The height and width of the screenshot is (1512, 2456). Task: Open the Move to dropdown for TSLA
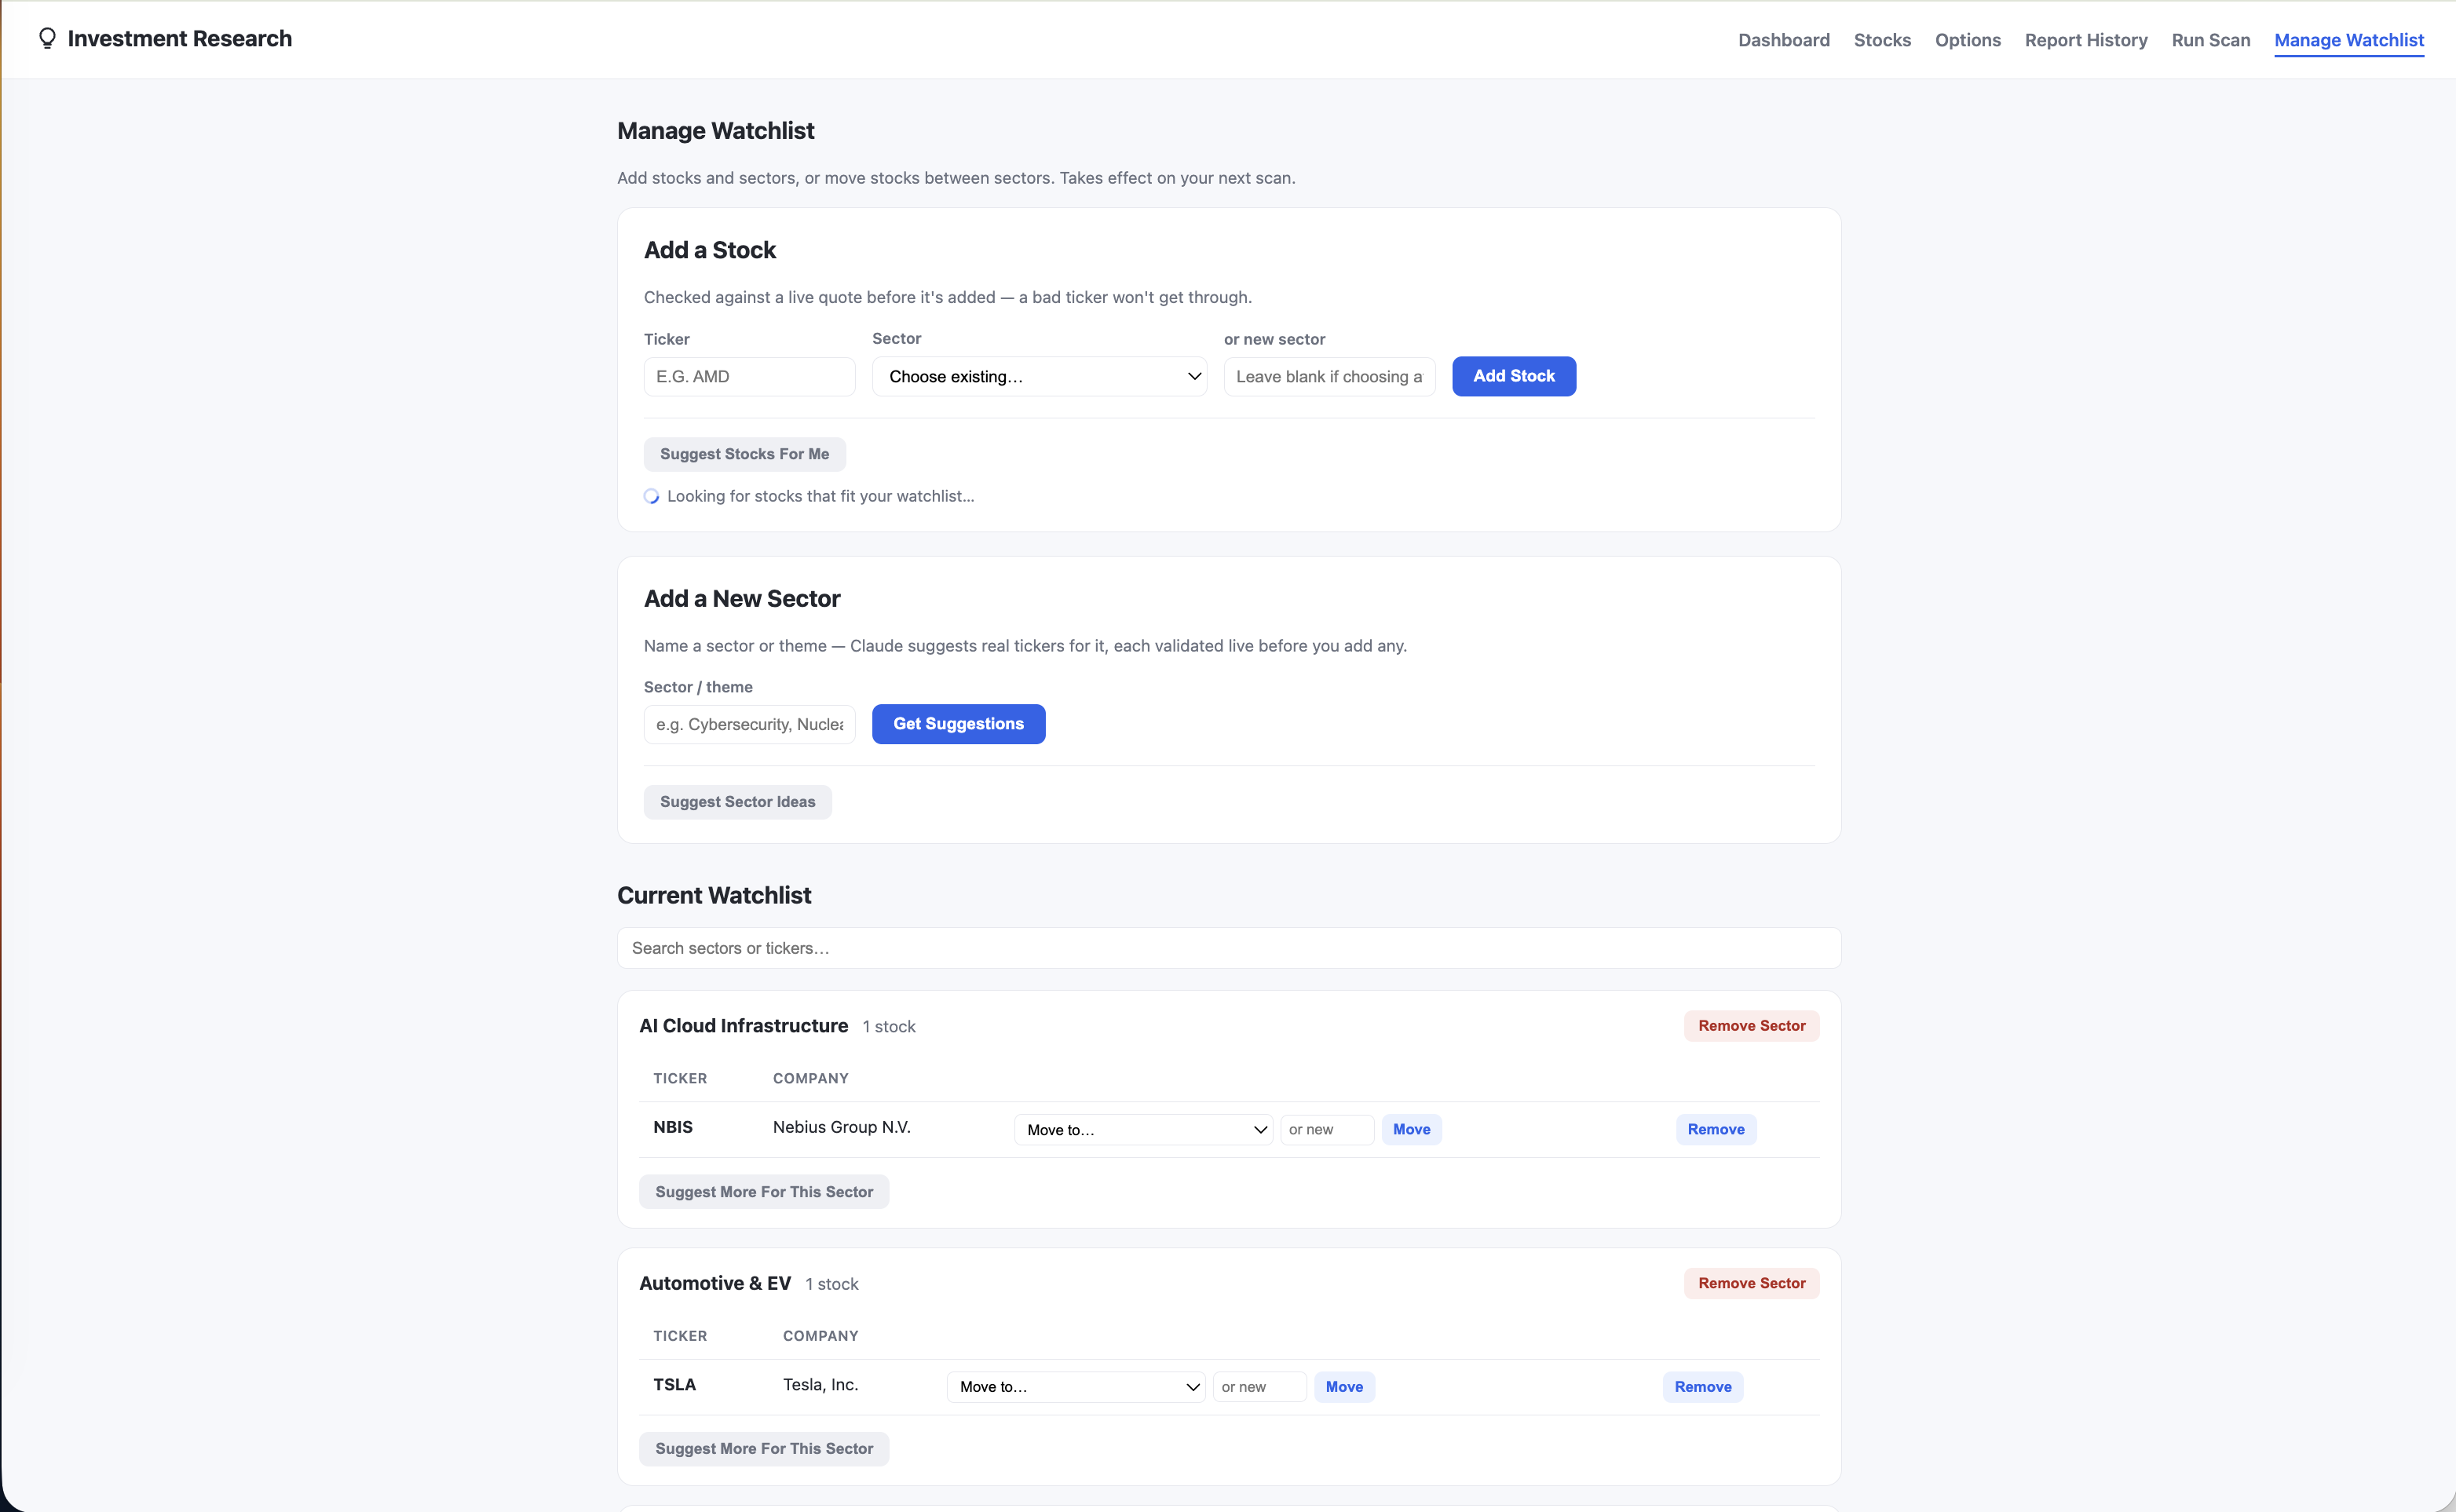point(1075,1387)
